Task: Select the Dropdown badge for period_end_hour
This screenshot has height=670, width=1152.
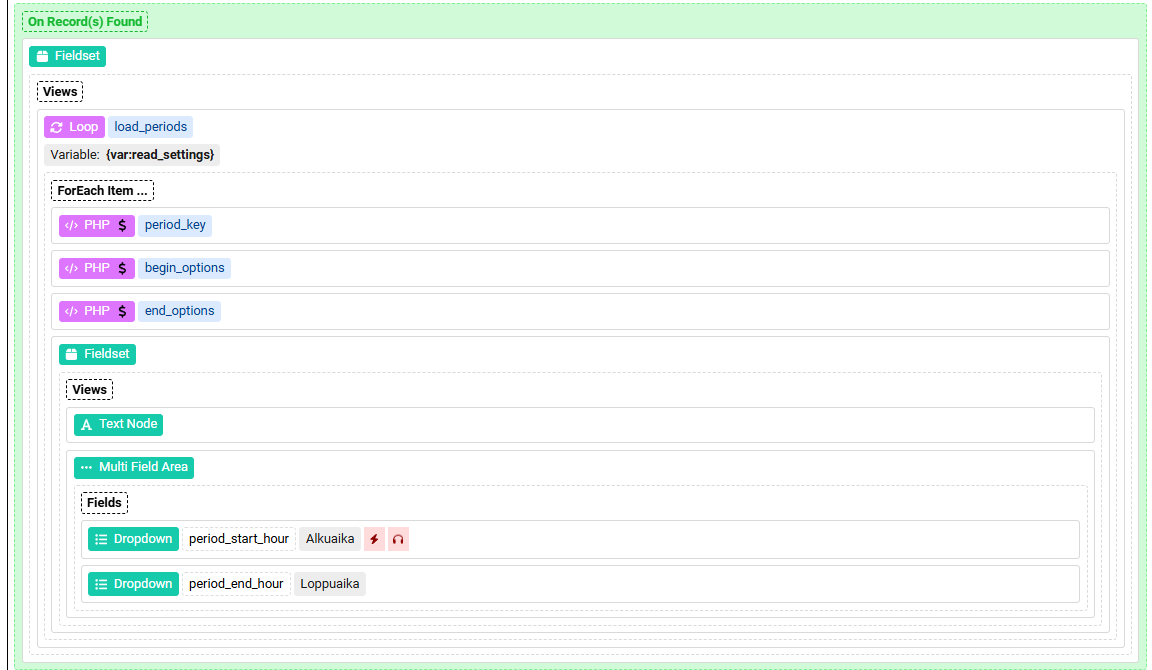Action: tap(133, 584)
